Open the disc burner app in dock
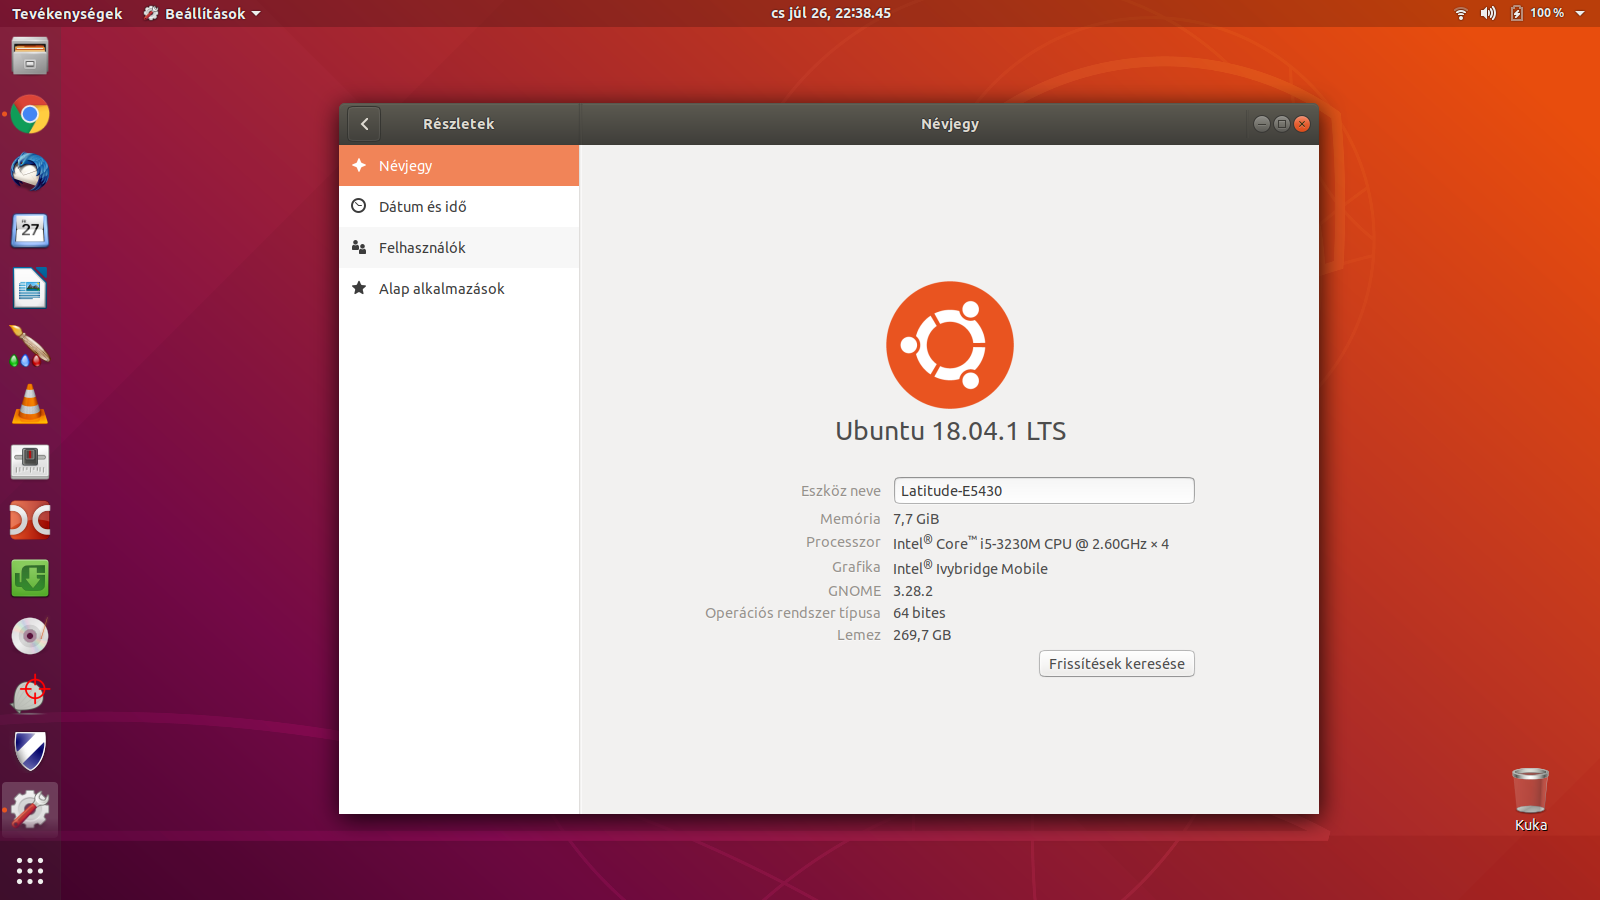The width and height of the screenshot is (1600, 900). point(30,636)
